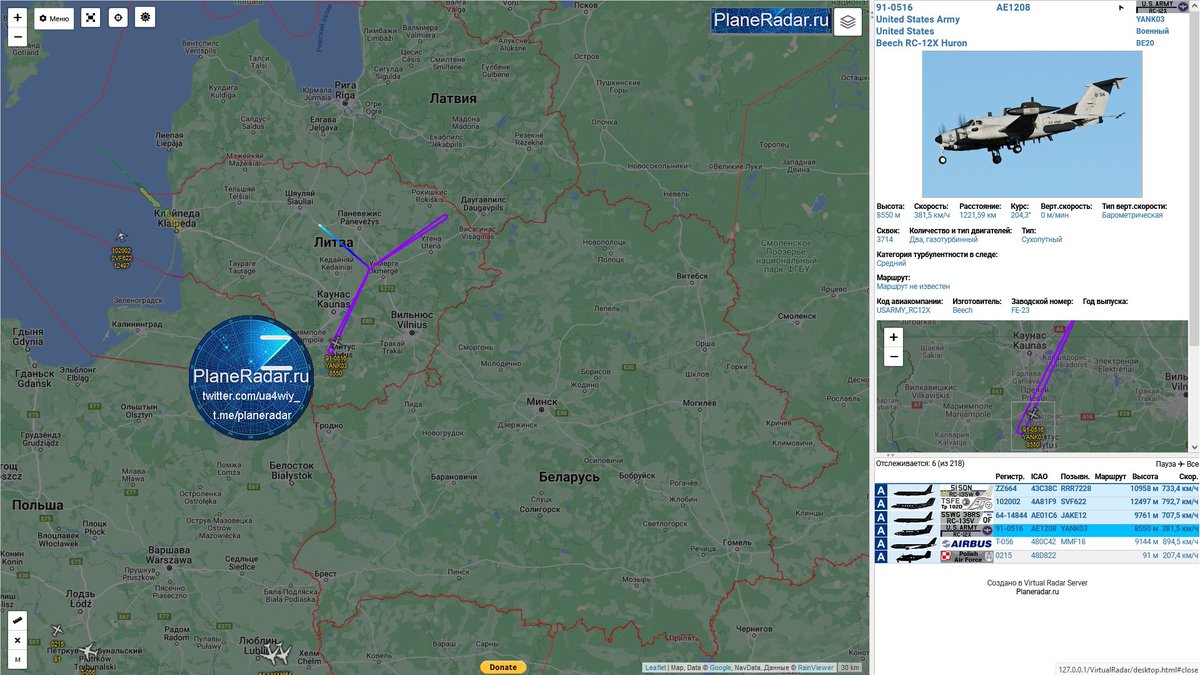Select aircraft 0215 marker near Łódź
The width and height of the screenshot is (1200, 675).
pyautogui.click(x=56, y=631)
